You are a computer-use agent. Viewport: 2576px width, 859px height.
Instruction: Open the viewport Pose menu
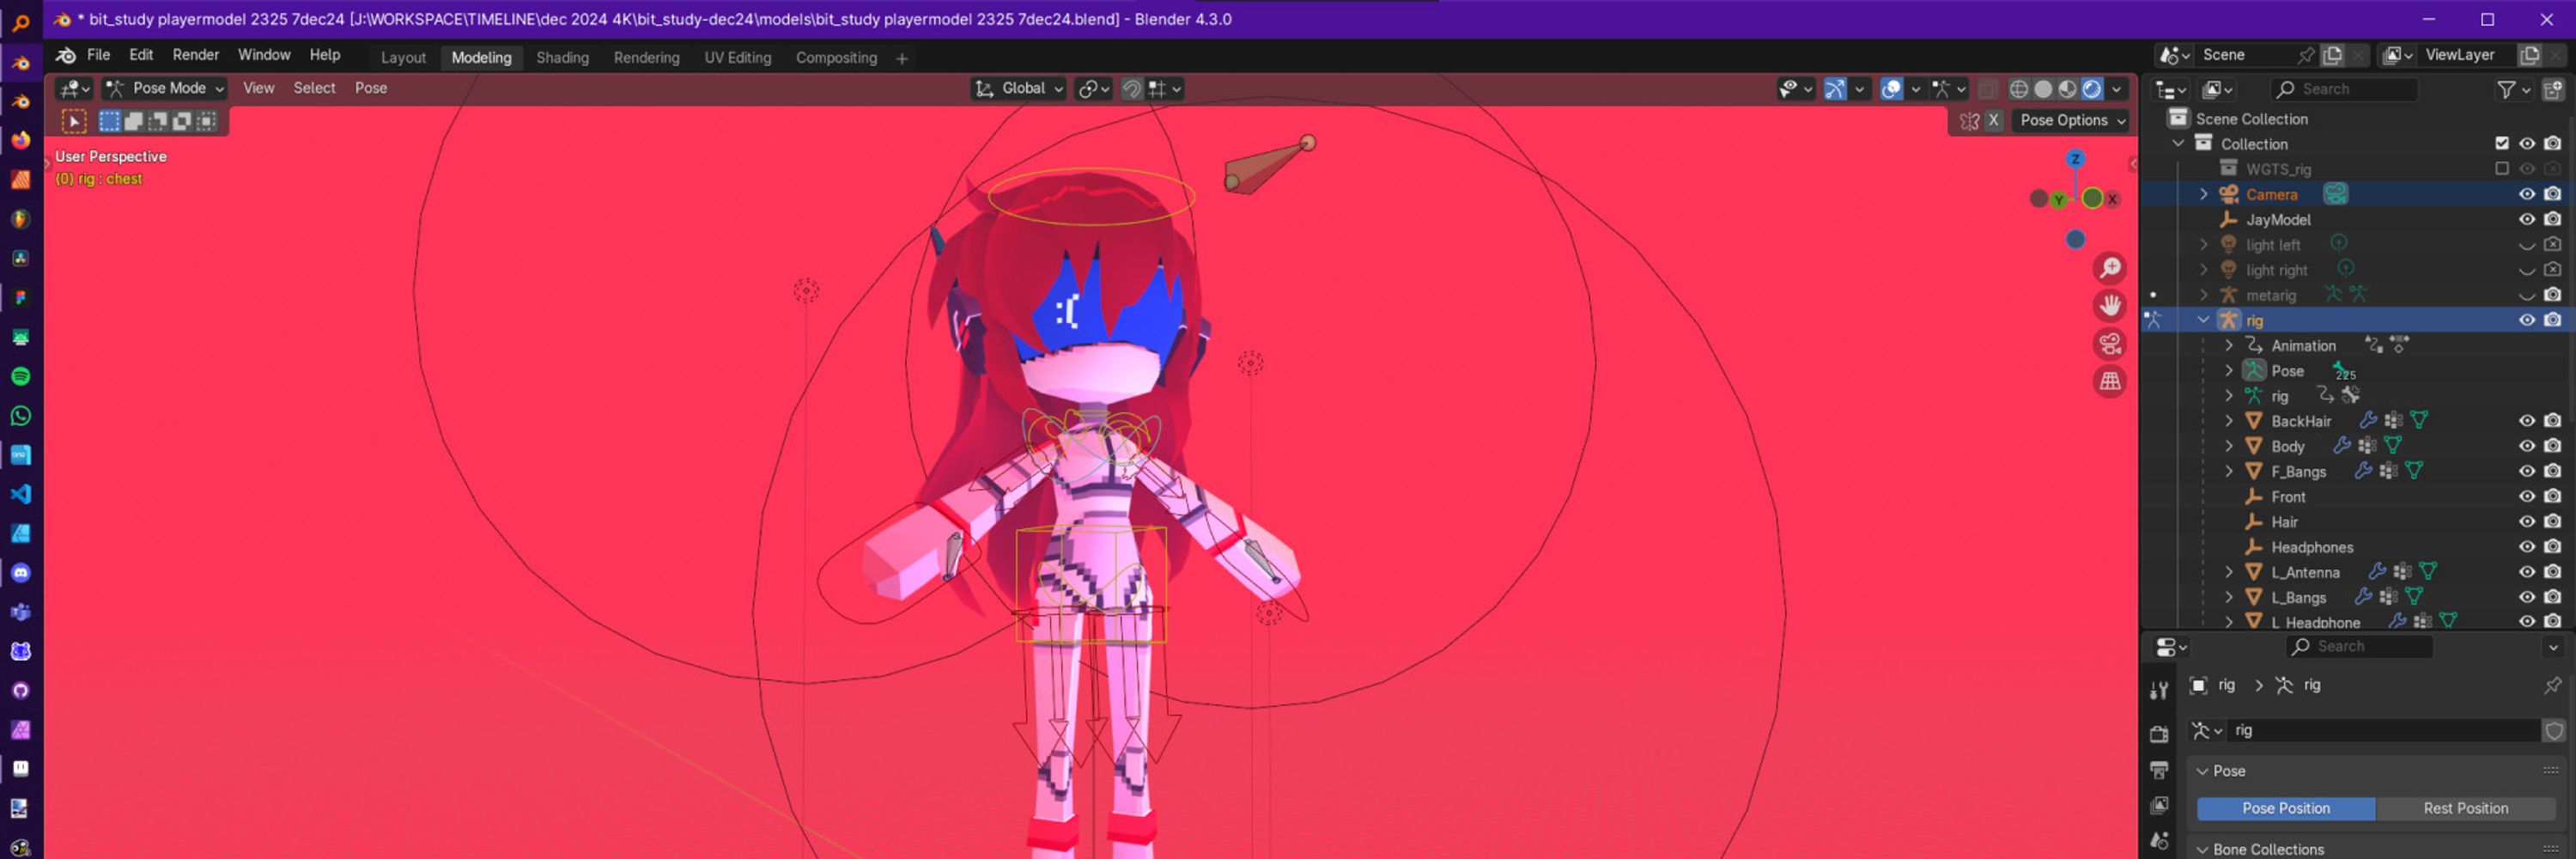370,88
